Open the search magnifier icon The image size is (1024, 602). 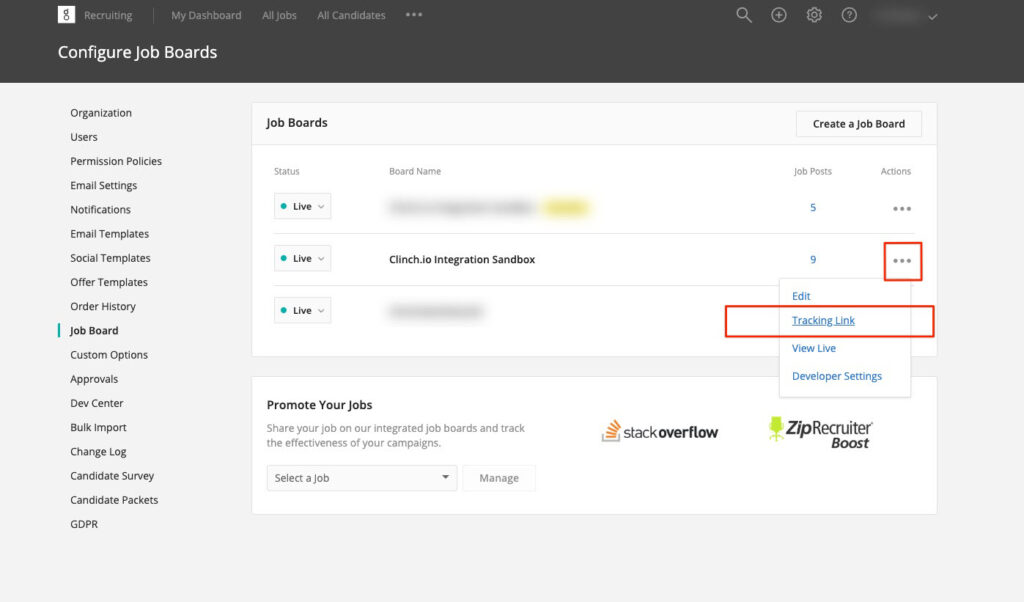[744, 15]
